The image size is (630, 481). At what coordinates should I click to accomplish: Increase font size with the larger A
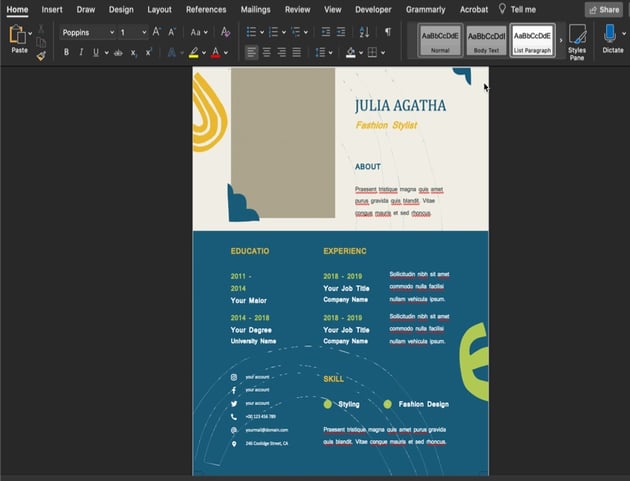click(x=157, y=32)
